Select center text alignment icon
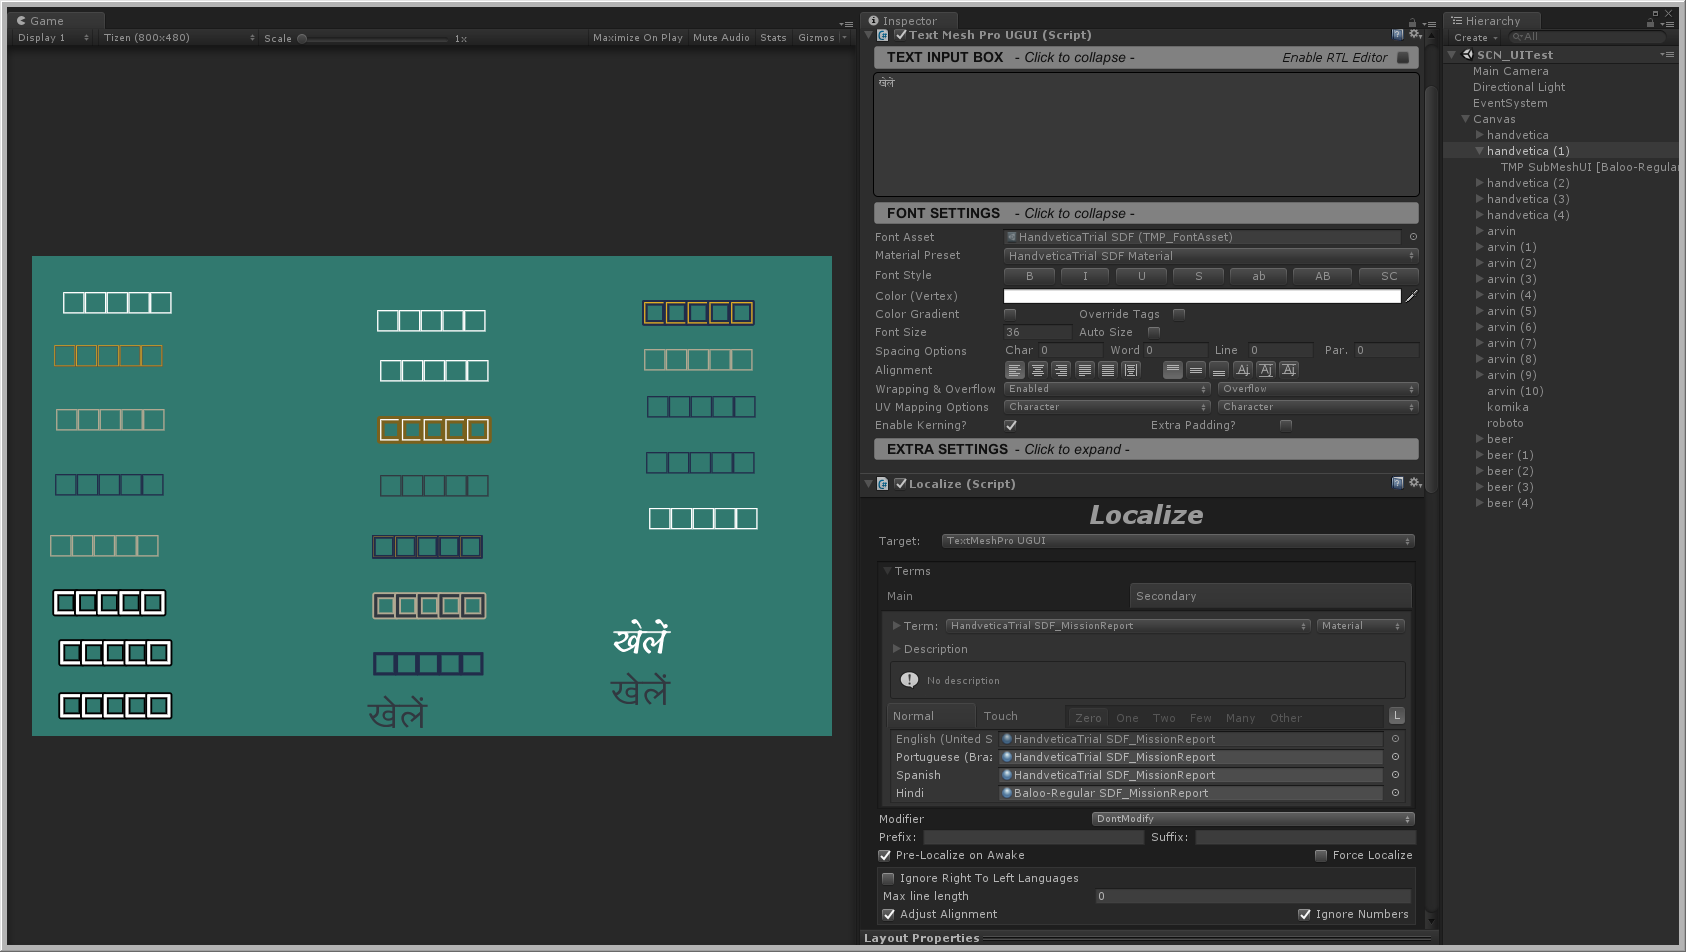1686x952 pixels. [1038, 370]
